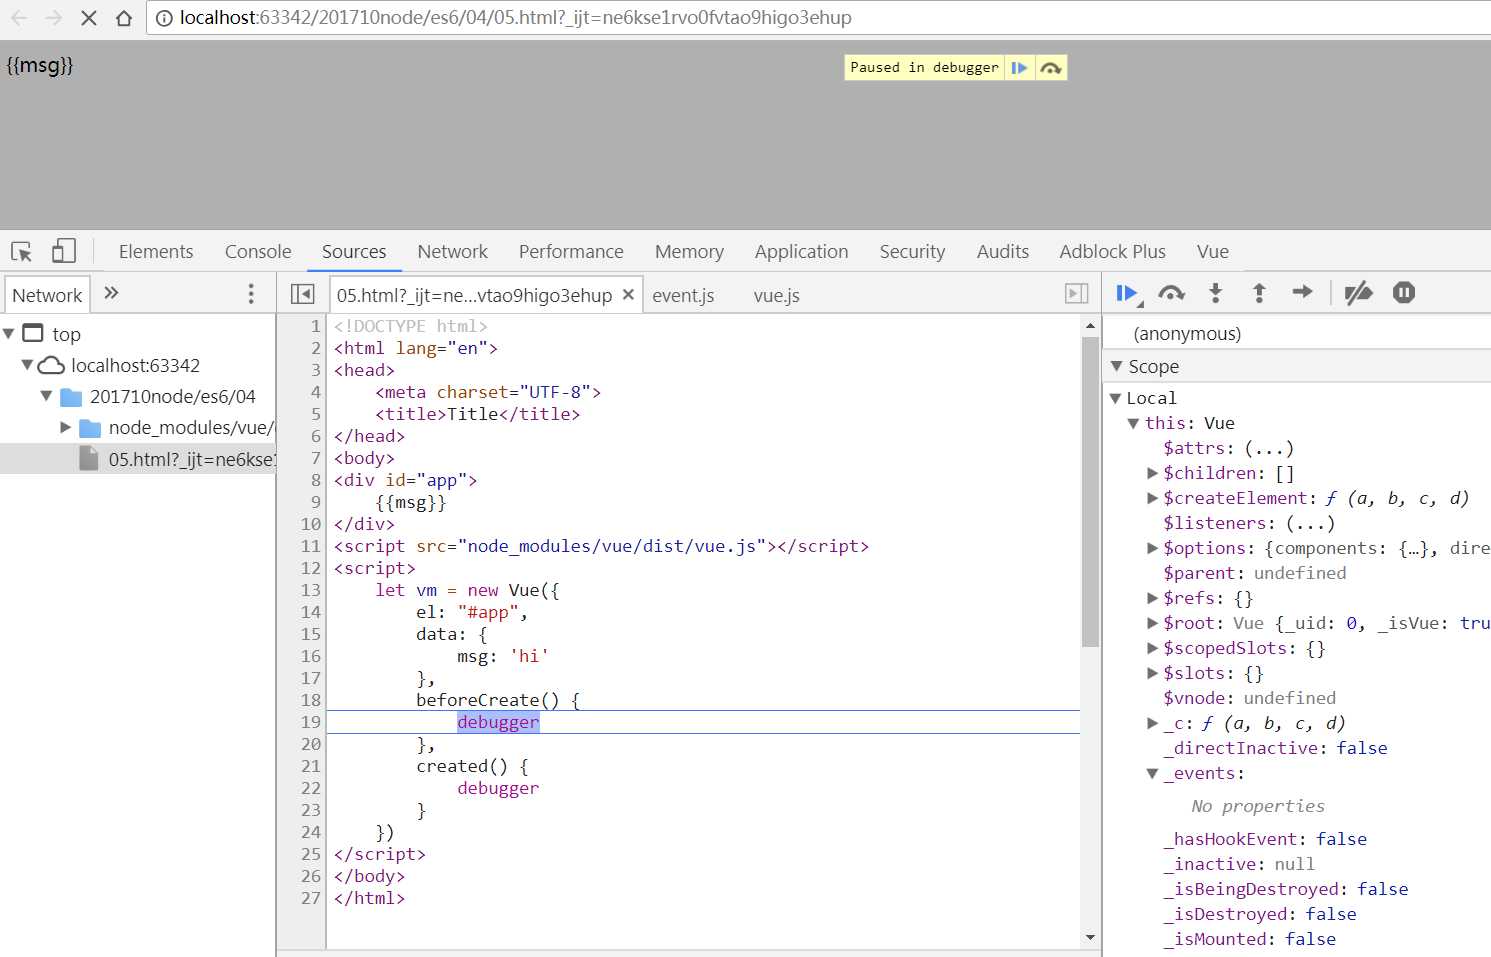Viewport: 1491px width, 957px height.
Task: Open the Performance panel
Action: 571,252
